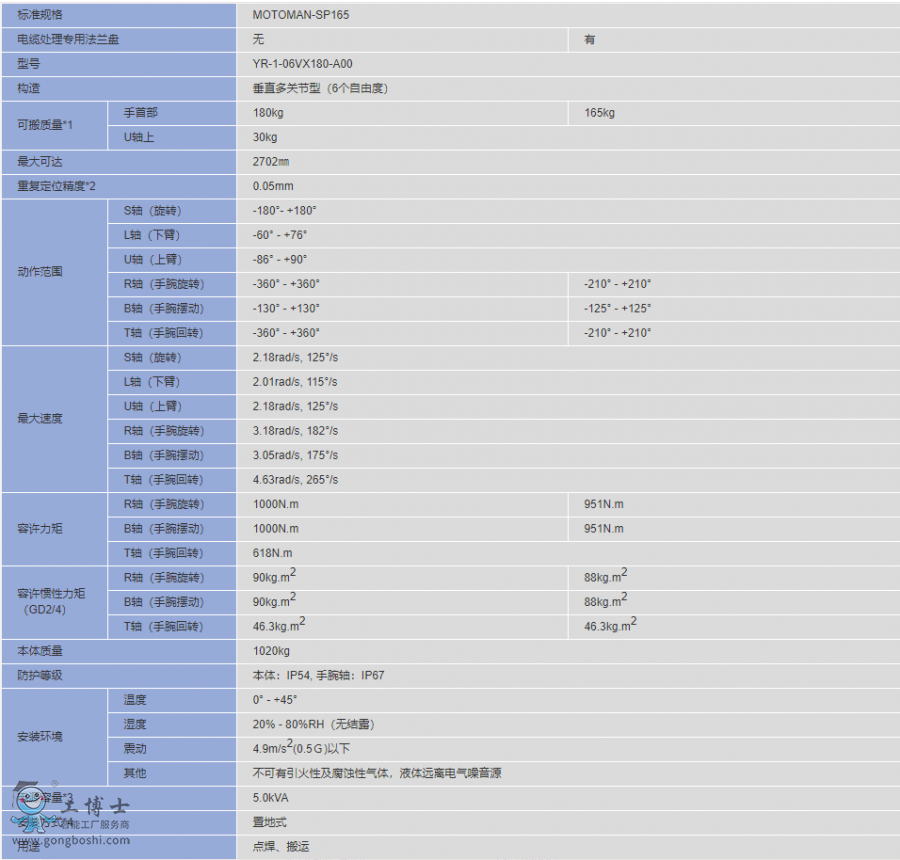The image size is (900, 860).
Task: Click the "动作范围" group label
Action: pos(40,272)
